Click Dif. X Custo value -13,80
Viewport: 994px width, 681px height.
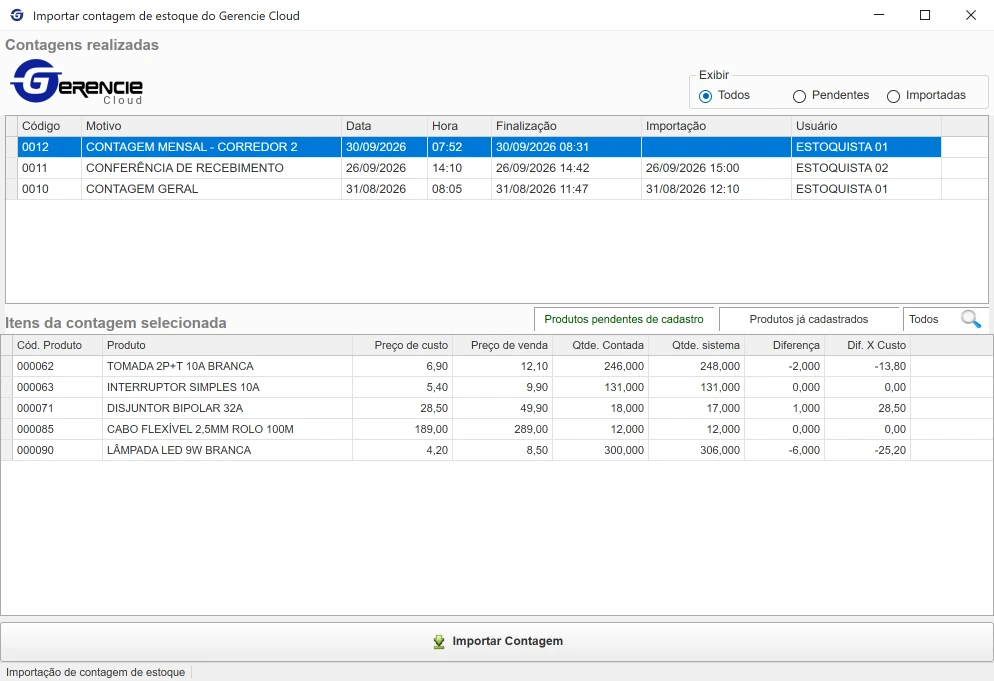[x=867, y=366]
